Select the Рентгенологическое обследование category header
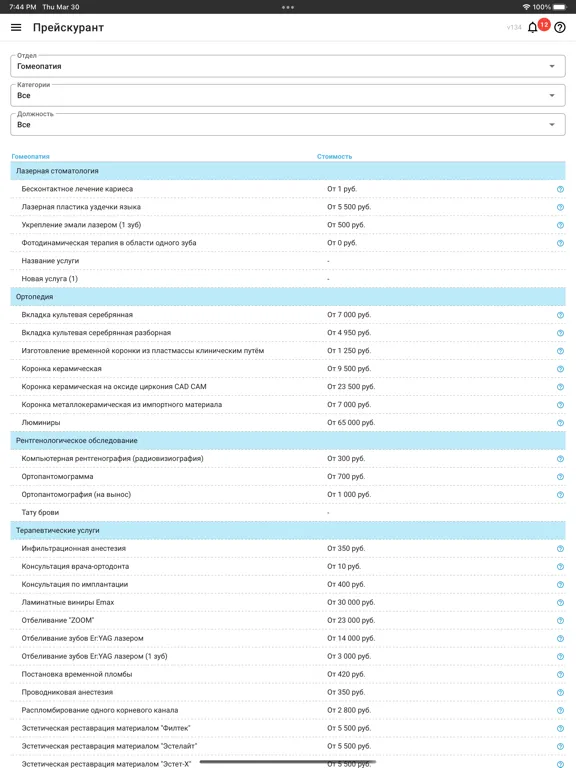Viewport: 576px width, 768px height. click(x=288, y=441)
